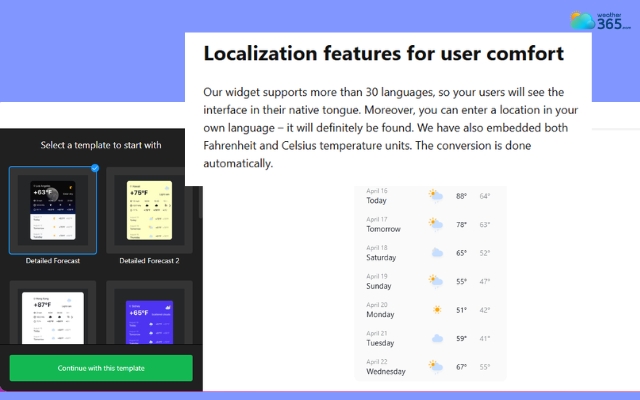Image resolution: width=640 pixels, height=400 pixels.
Task: Click the partly cloudy icon for Tomorrow
Action: [x=436, y=224]
